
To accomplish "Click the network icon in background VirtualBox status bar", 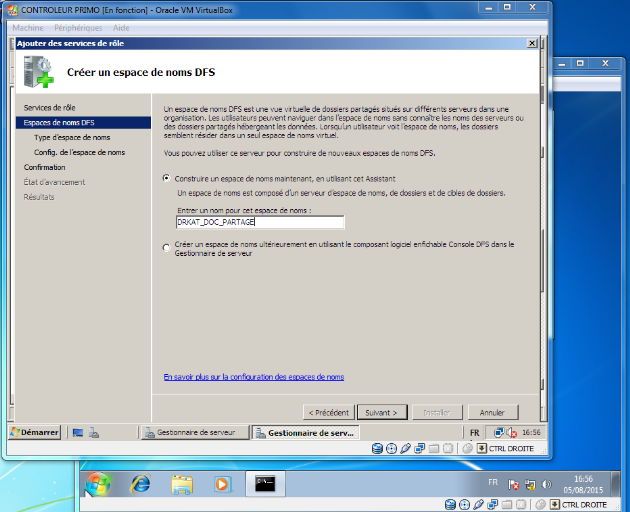I will 493,505.
